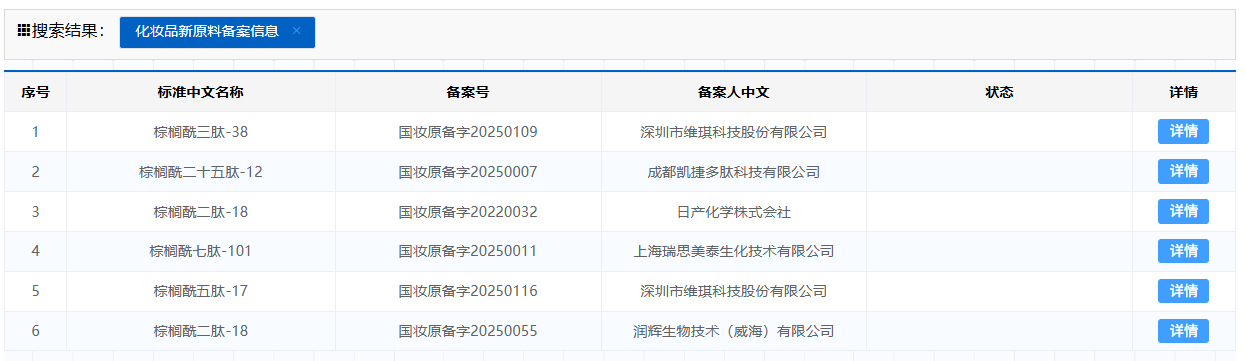Click the grid icon beside 搜索结果

[24, 31]
